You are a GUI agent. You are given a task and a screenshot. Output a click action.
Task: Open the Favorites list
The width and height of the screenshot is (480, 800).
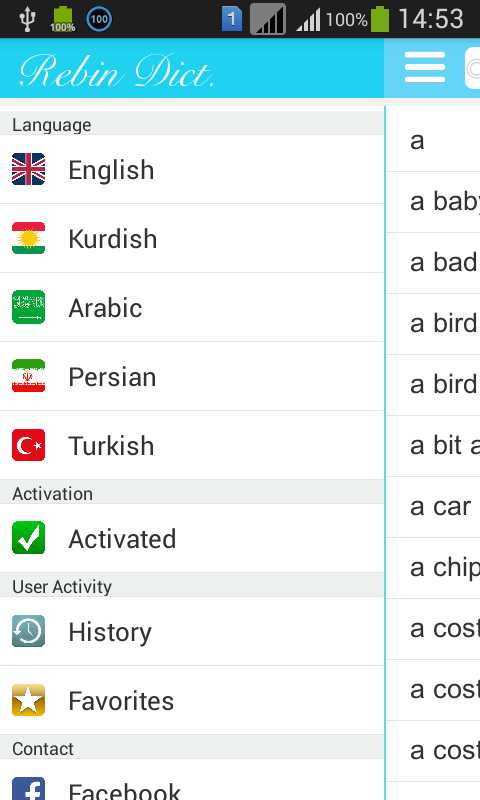pos(192,701)
